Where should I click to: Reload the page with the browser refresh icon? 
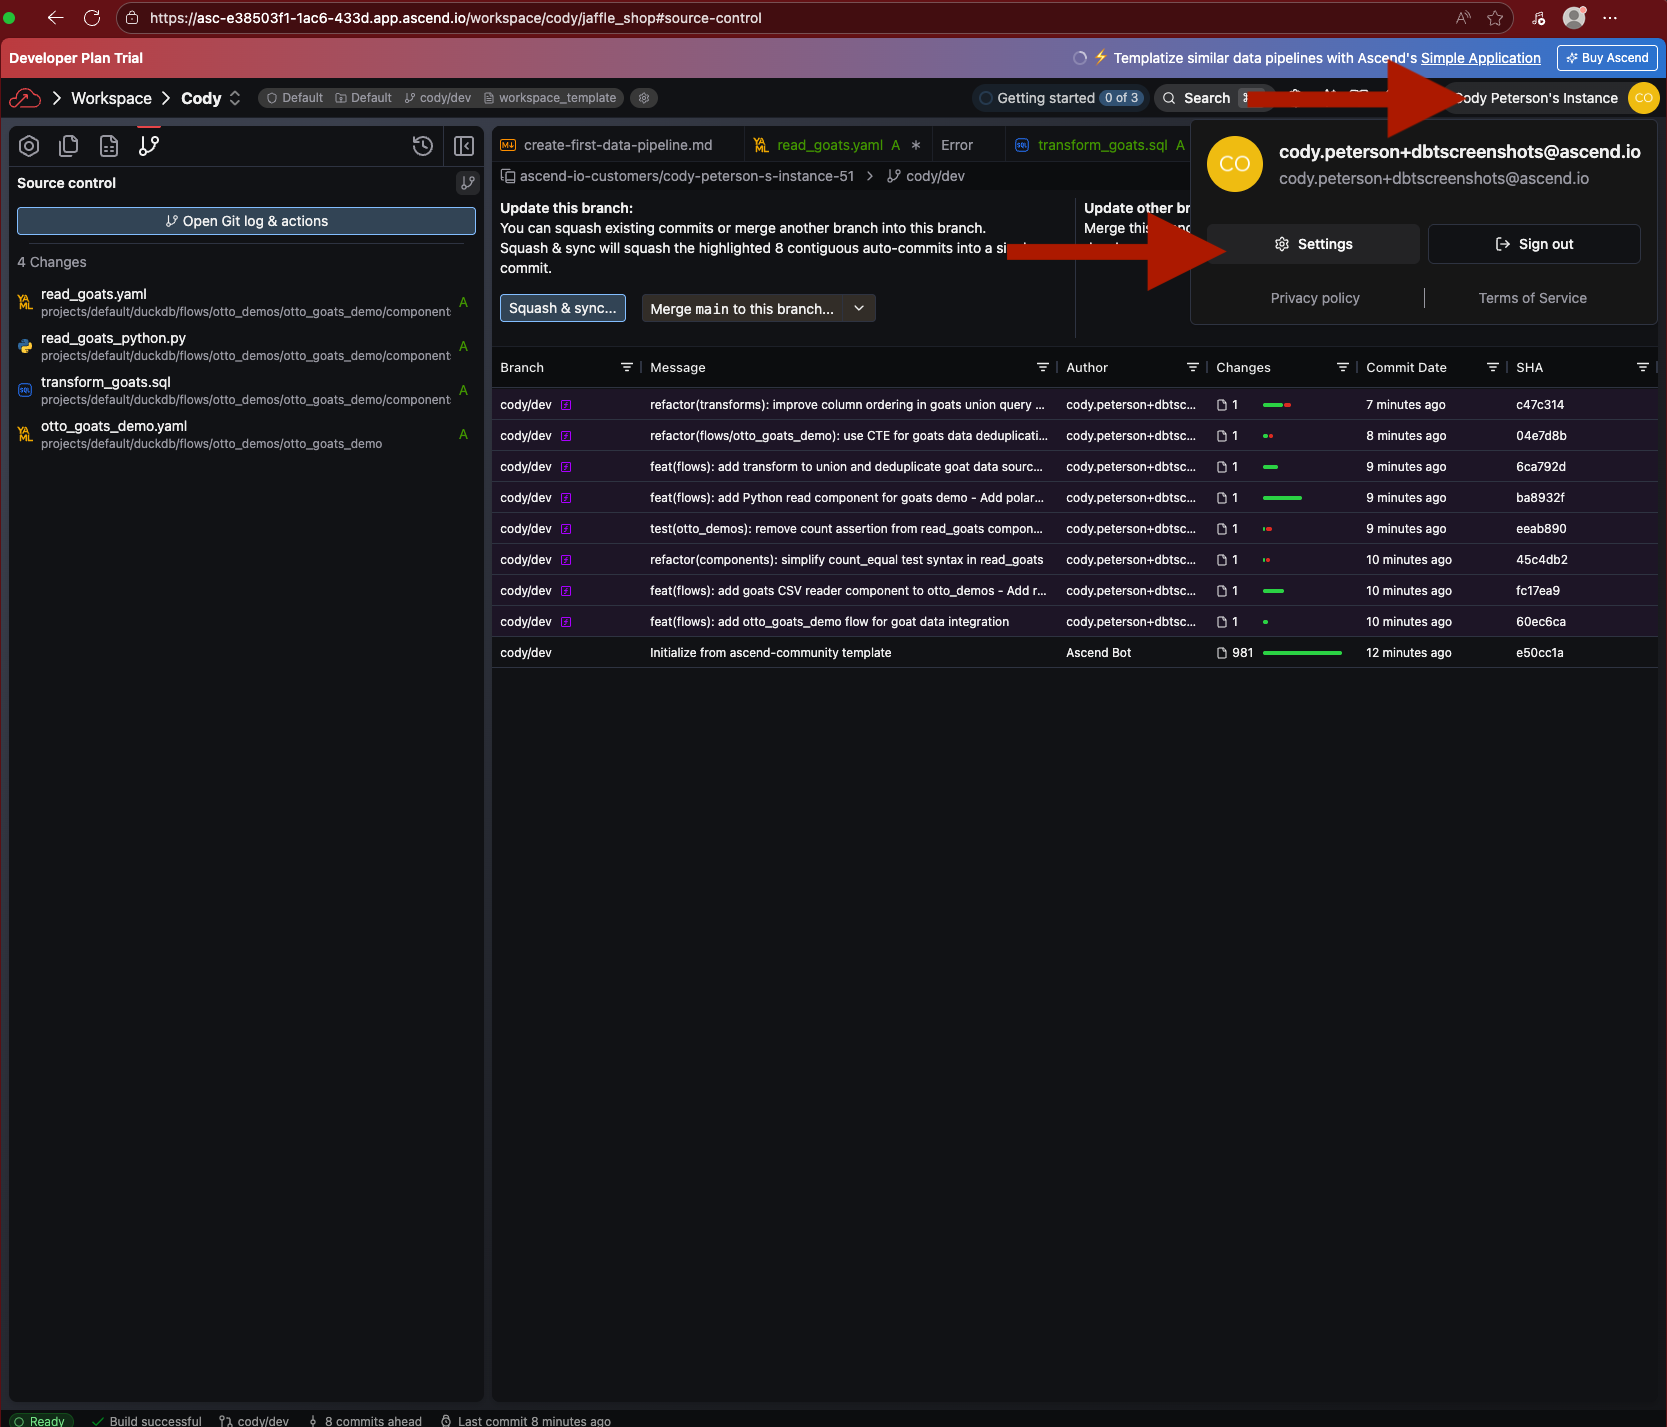click(92, 18)
